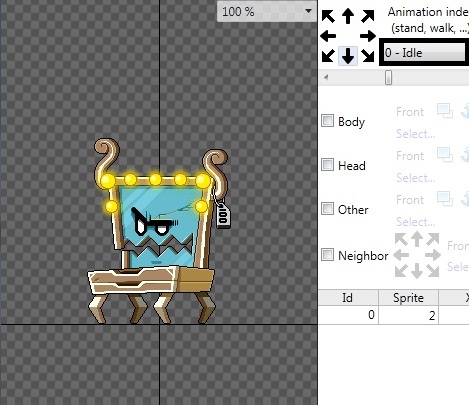Select the layer row with Id 0

[394, 315]
